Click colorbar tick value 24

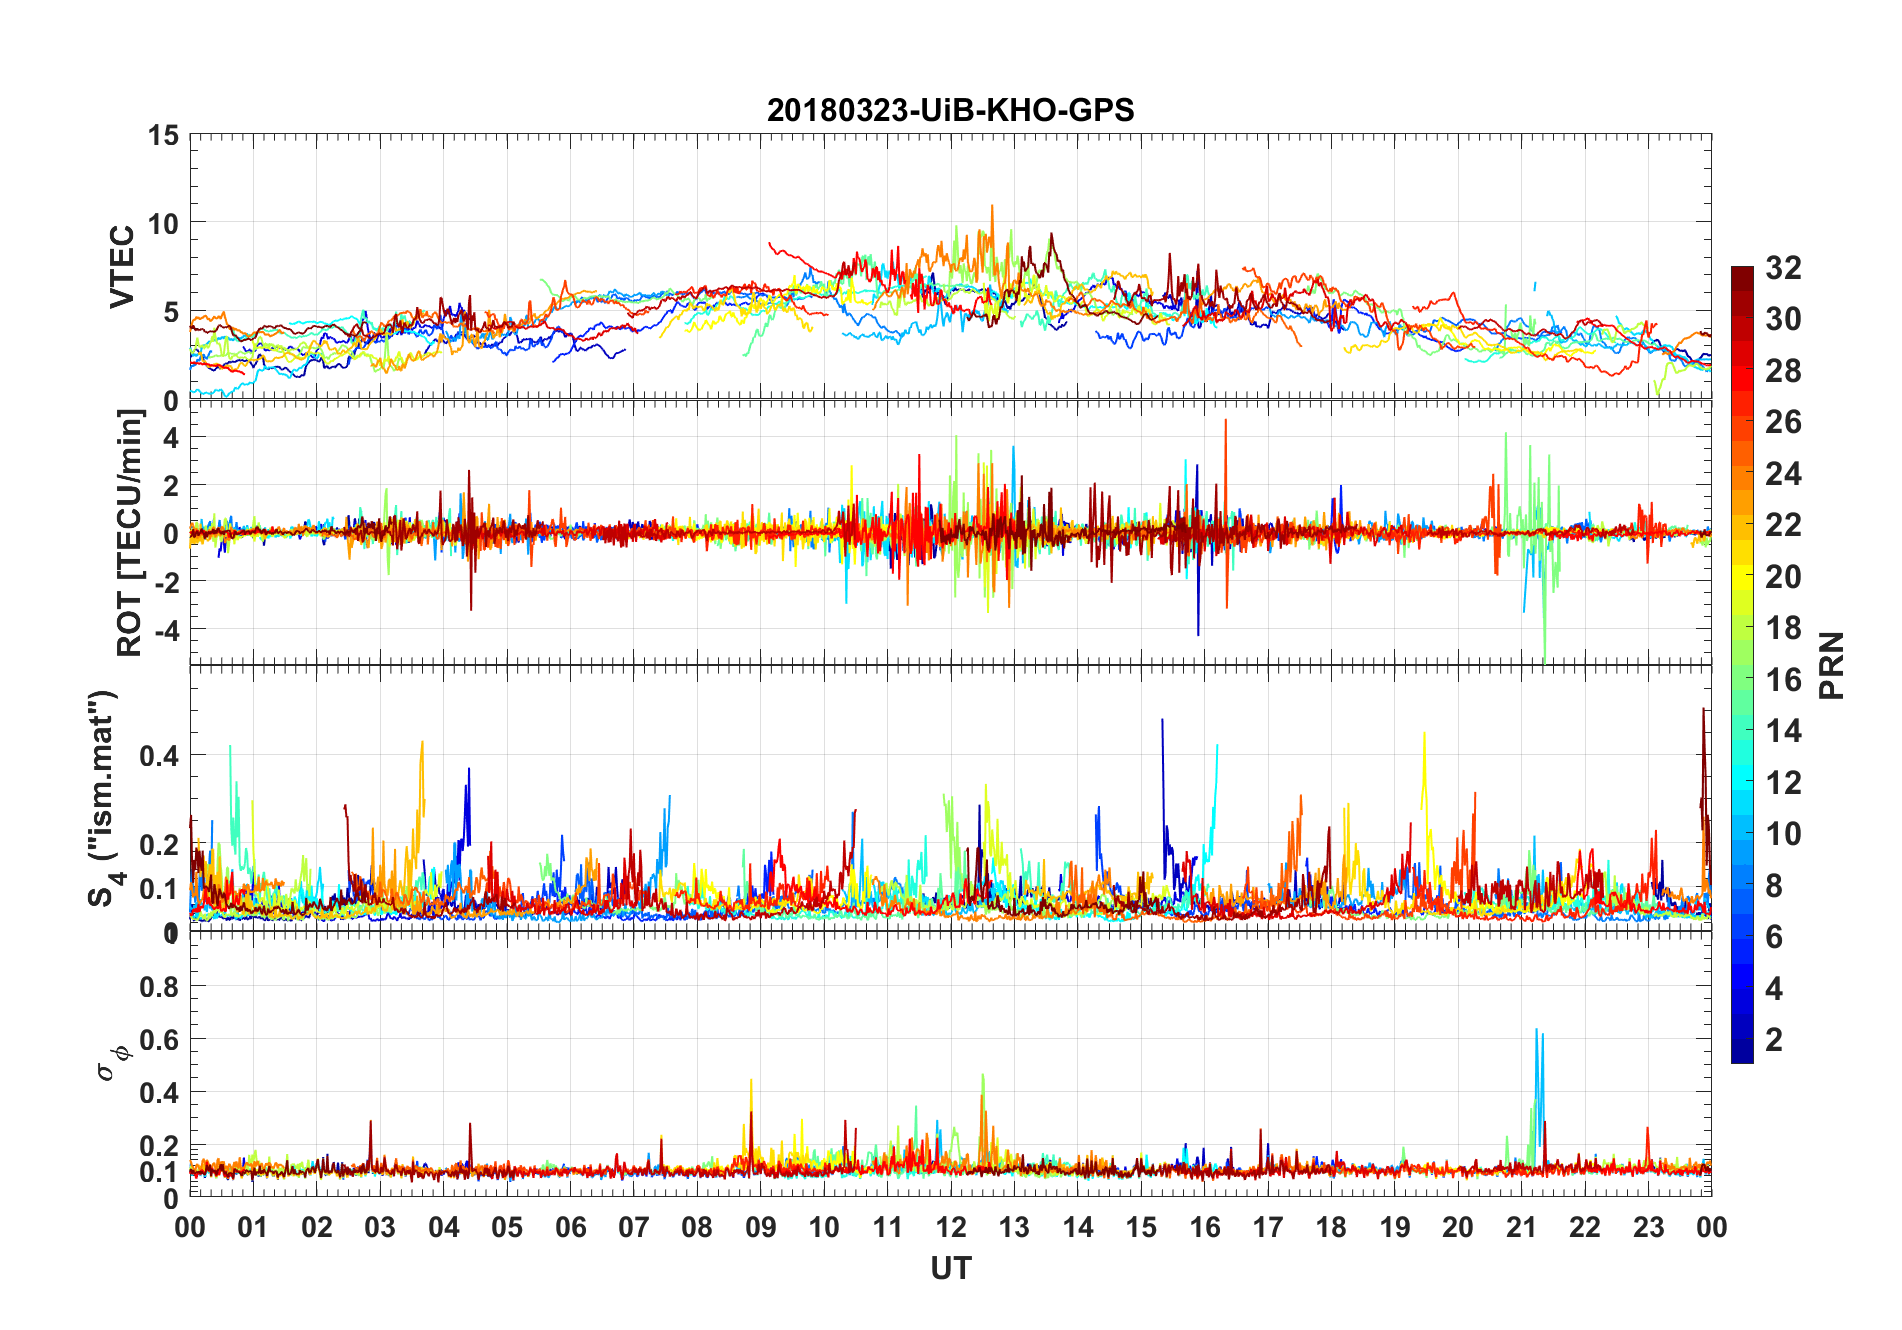tap(1783, 474)
